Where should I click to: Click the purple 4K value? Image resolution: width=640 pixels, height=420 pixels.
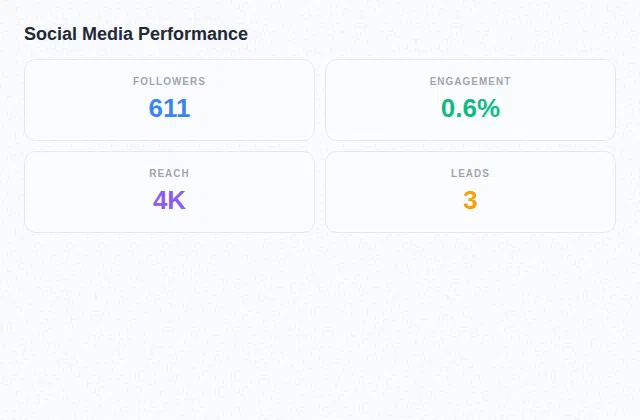[x=169, y=201]
